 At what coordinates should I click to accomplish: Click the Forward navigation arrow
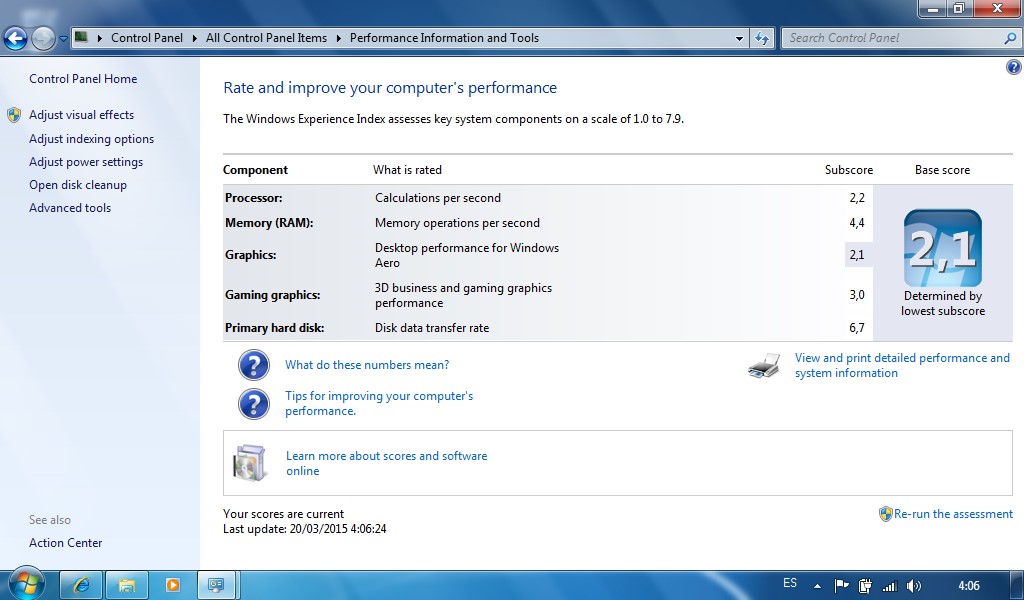43,39
